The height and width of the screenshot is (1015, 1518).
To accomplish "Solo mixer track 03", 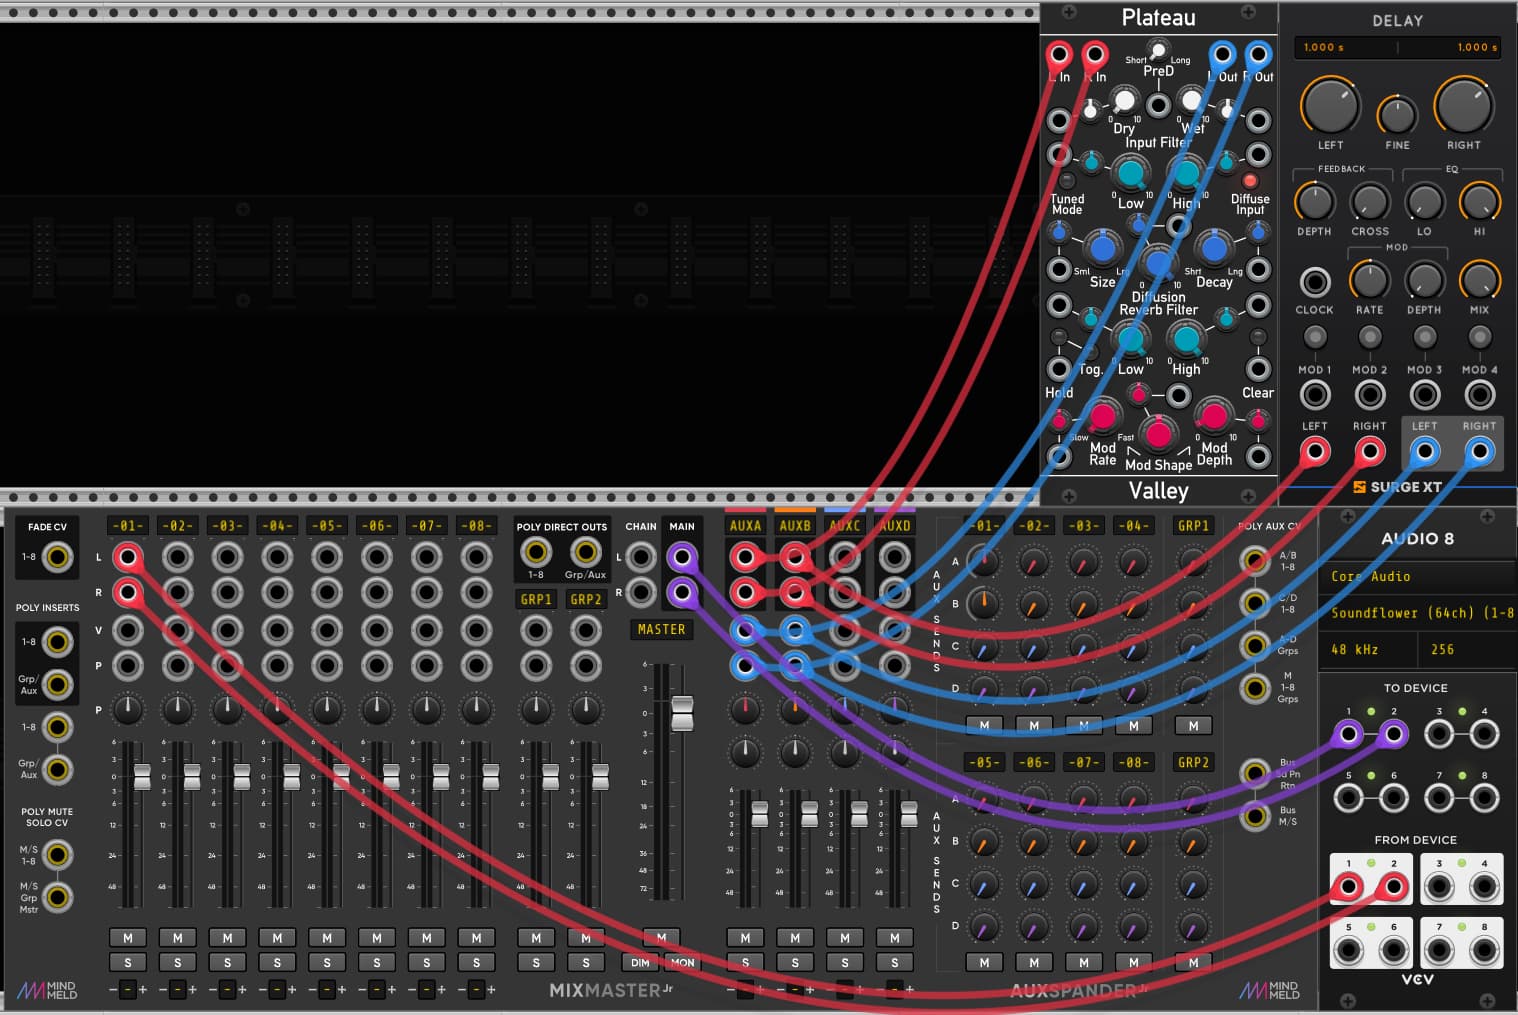I will (228, 963).
